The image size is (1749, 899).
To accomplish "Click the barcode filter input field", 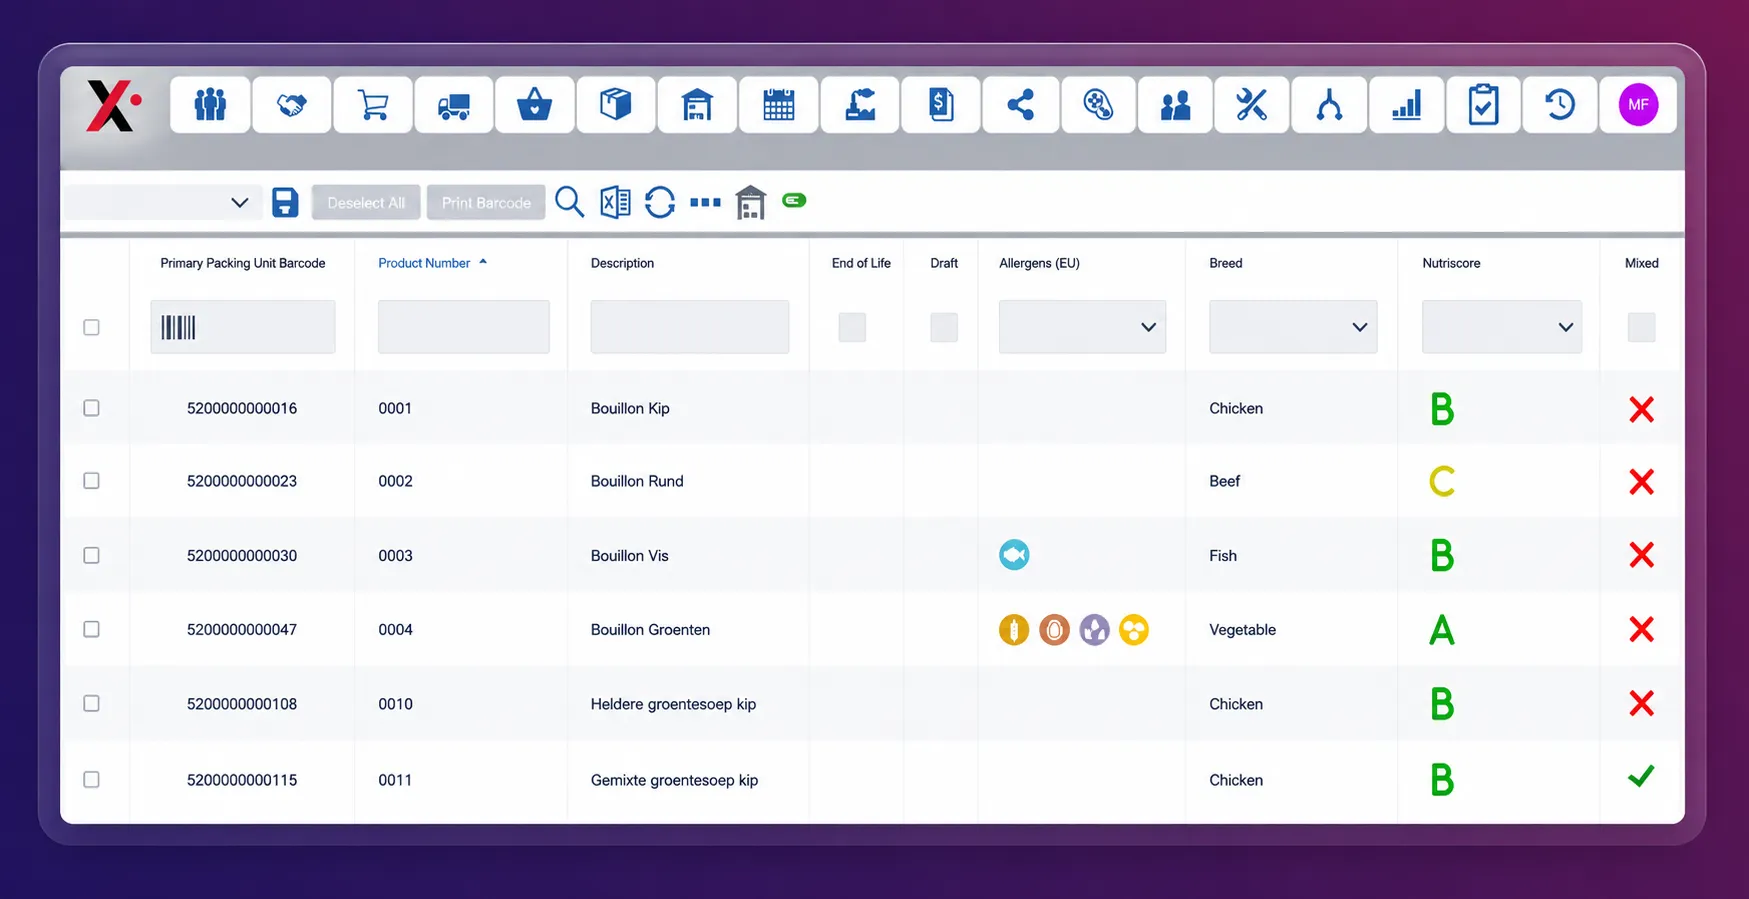I will click(x=243, y=327).
